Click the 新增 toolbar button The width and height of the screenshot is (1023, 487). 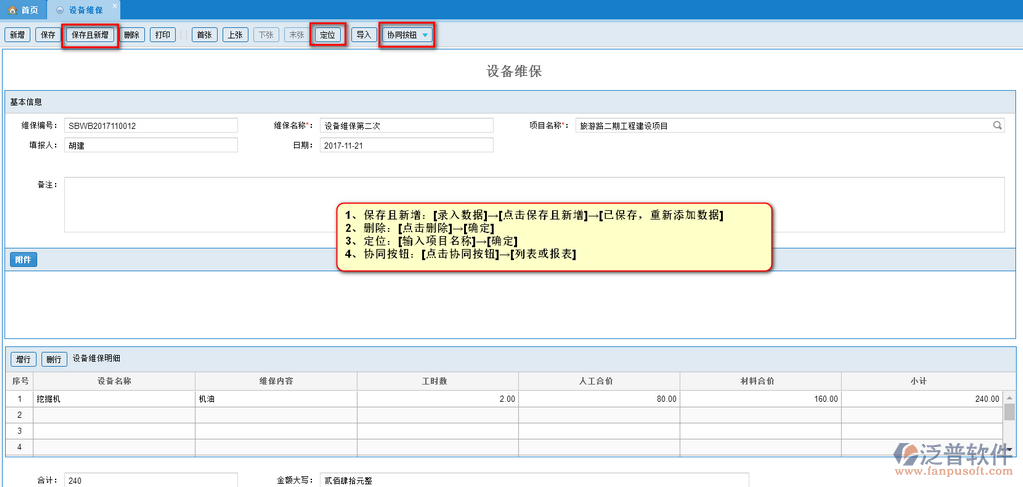17,35
